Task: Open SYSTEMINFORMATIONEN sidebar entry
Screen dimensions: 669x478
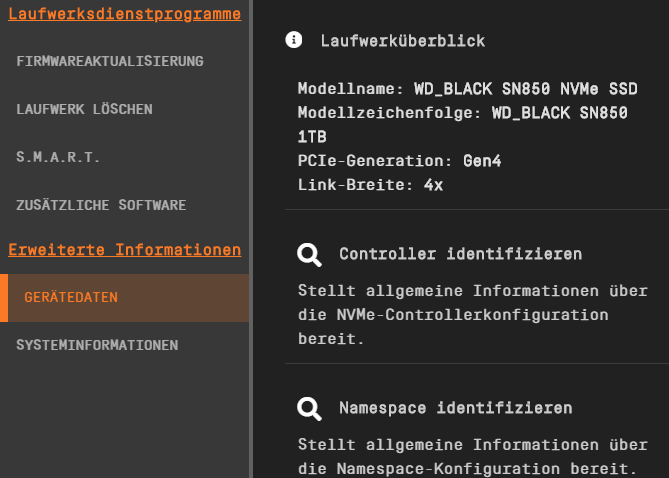Action: point(97,345)
